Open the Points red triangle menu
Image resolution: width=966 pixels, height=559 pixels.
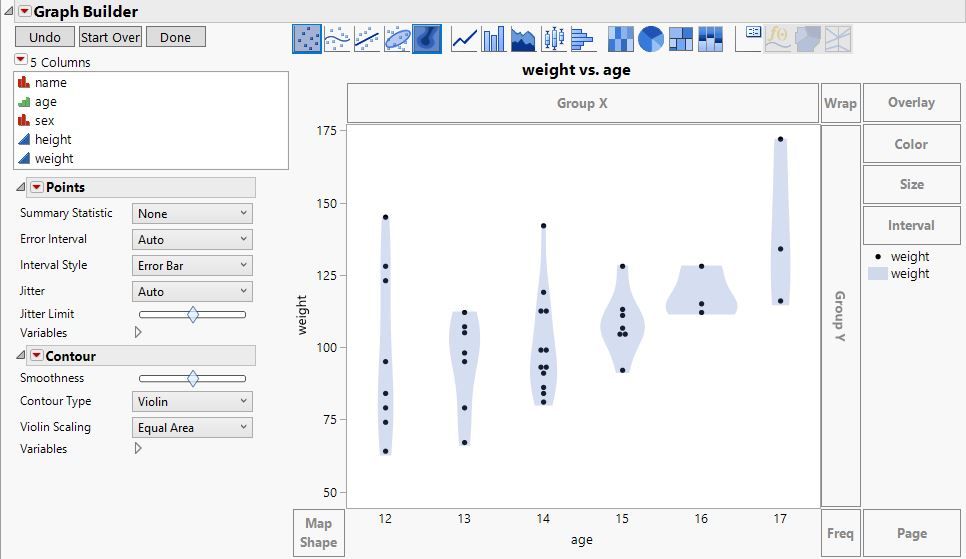tap(37, 187)
